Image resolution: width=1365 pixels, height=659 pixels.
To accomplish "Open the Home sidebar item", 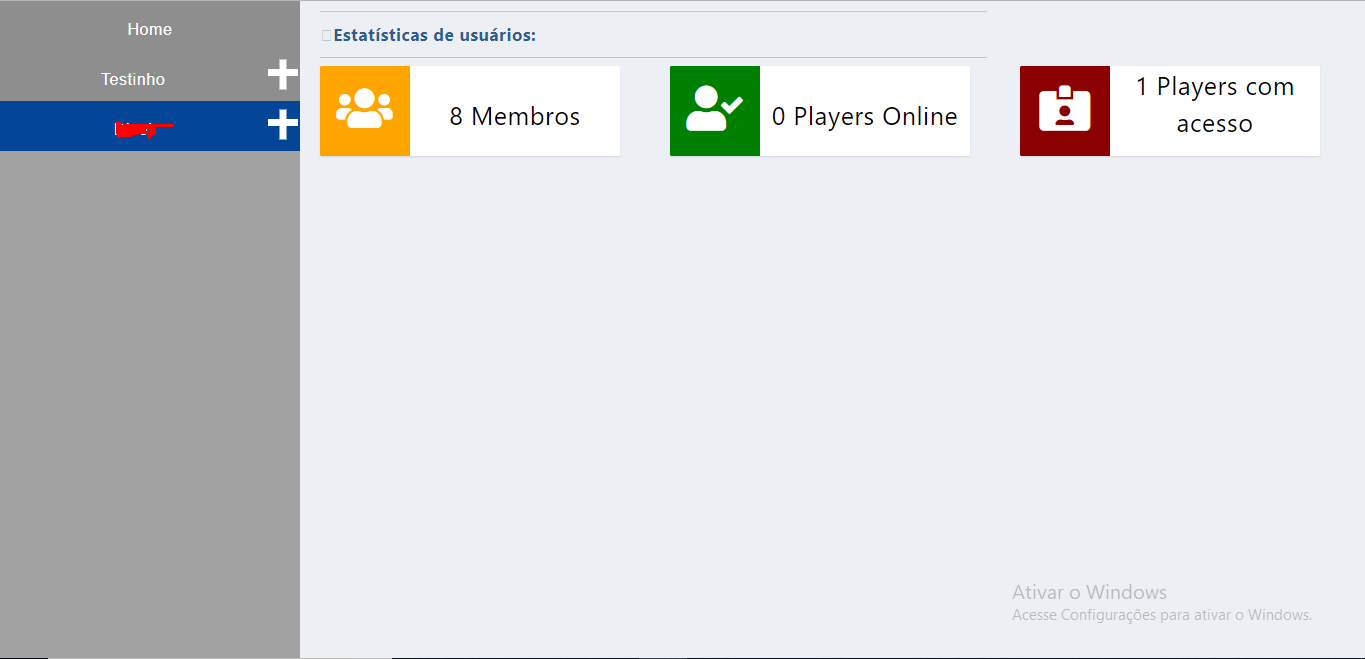I will pos(149,30).
